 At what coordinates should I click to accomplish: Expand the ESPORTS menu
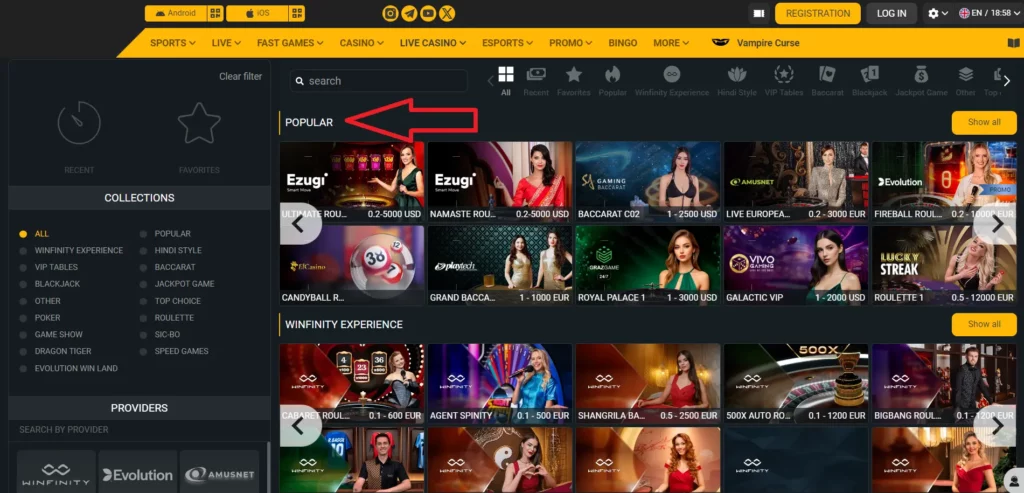coord(508,43)
